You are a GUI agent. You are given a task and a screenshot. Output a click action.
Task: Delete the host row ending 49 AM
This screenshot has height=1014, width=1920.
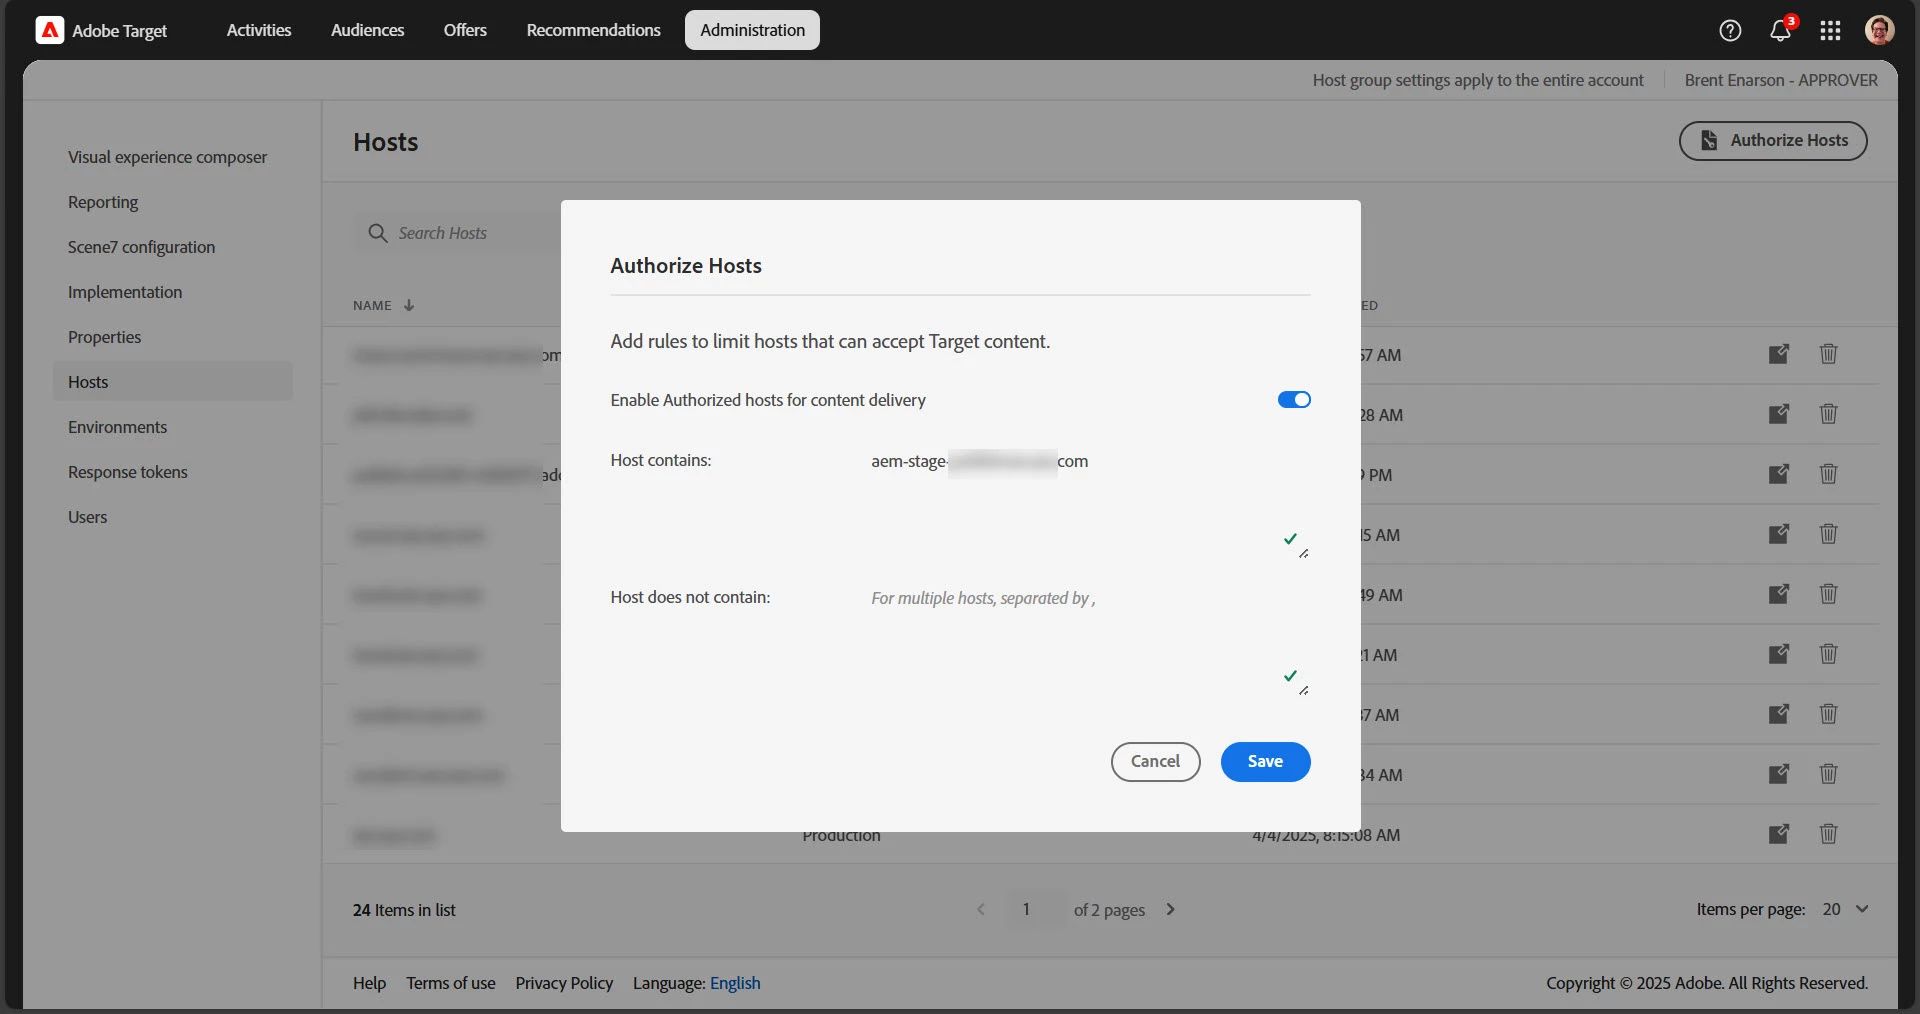(1828, 594)
